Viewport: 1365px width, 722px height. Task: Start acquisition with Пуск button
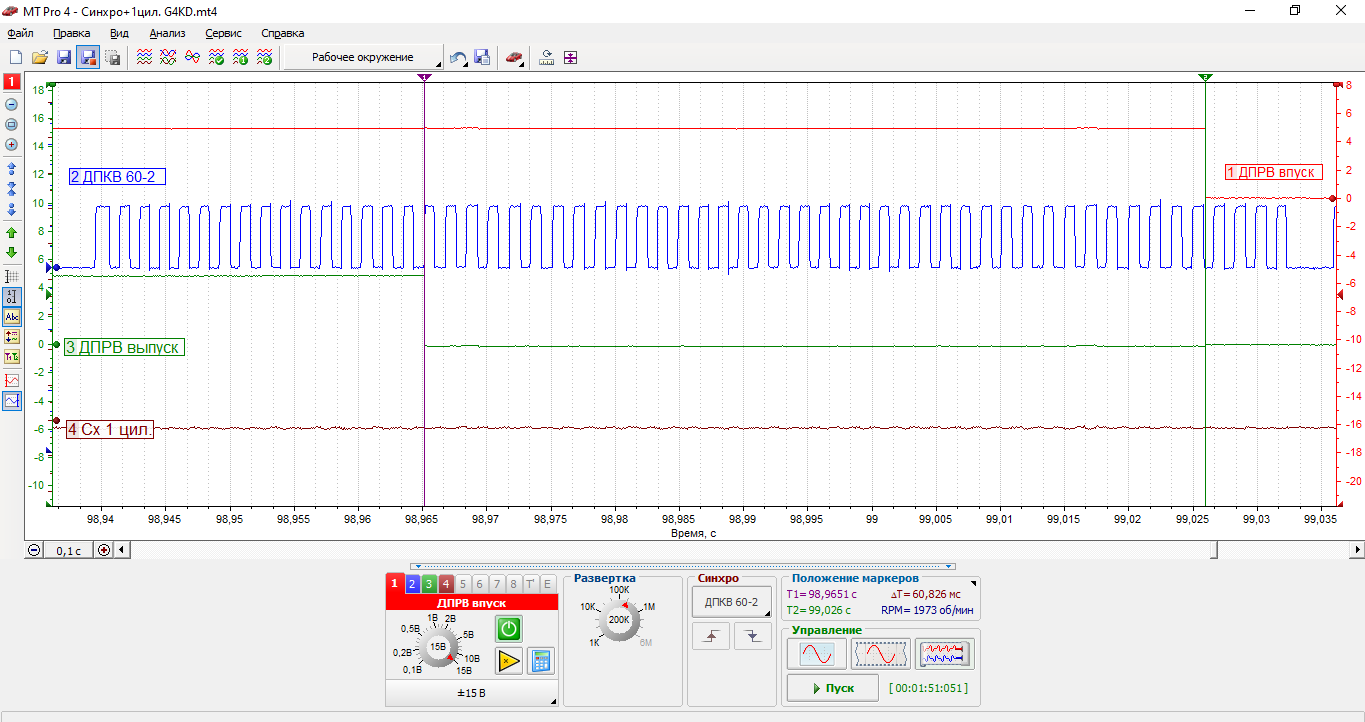(833, 688)
